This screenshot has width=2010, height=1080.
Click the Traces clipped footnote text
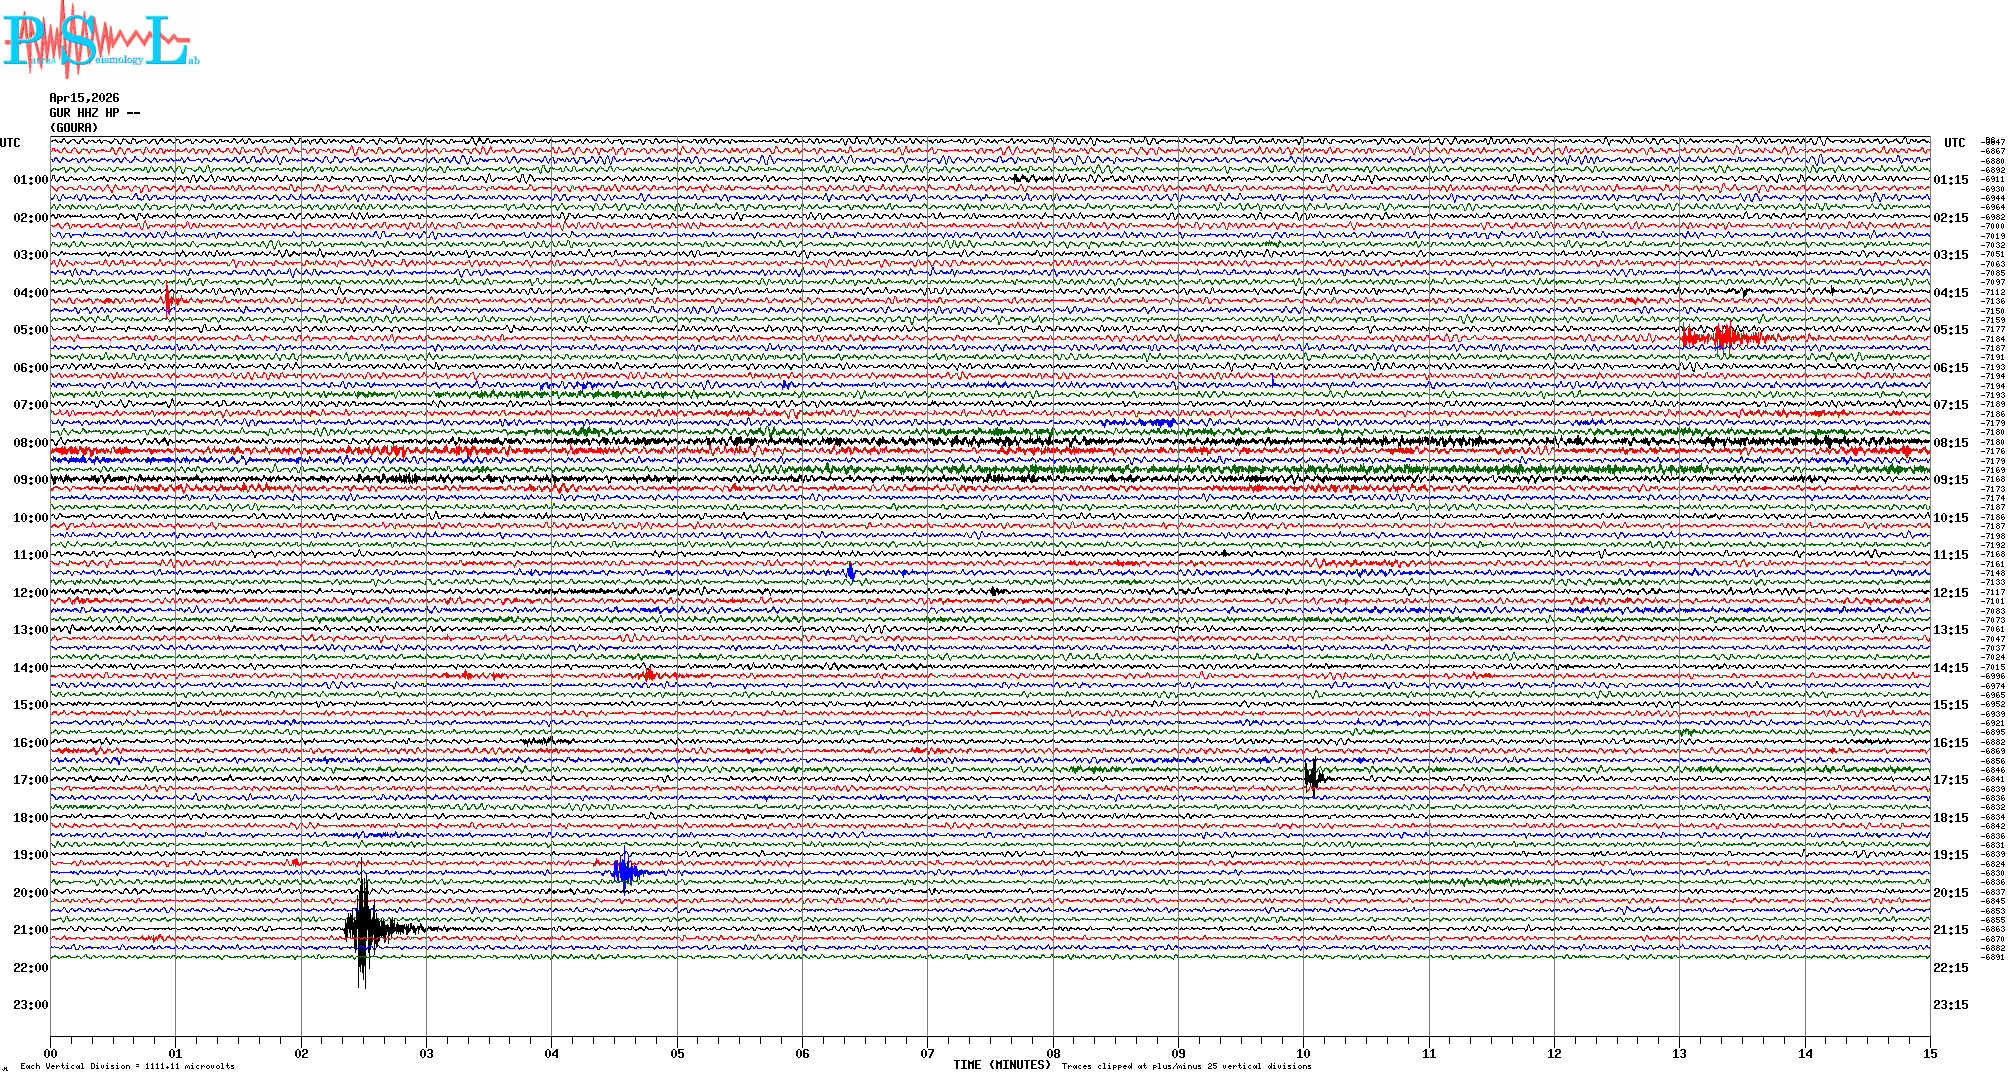pyautogui.click(x=1186, y=1066)
